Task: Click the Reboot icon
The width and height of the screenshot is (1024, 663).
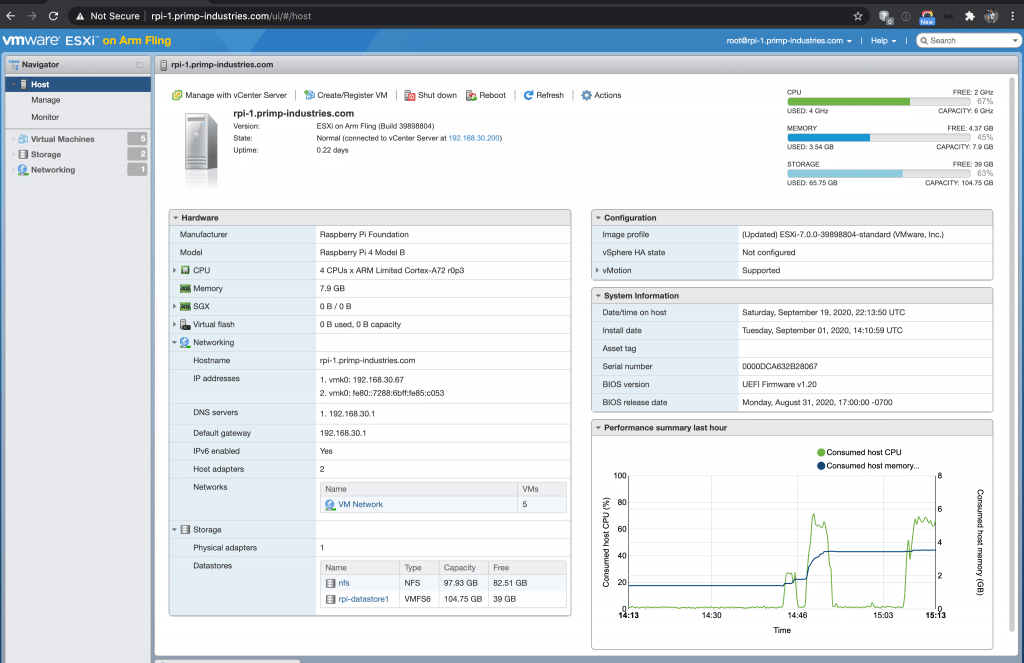Action: [x=471, y=95]
